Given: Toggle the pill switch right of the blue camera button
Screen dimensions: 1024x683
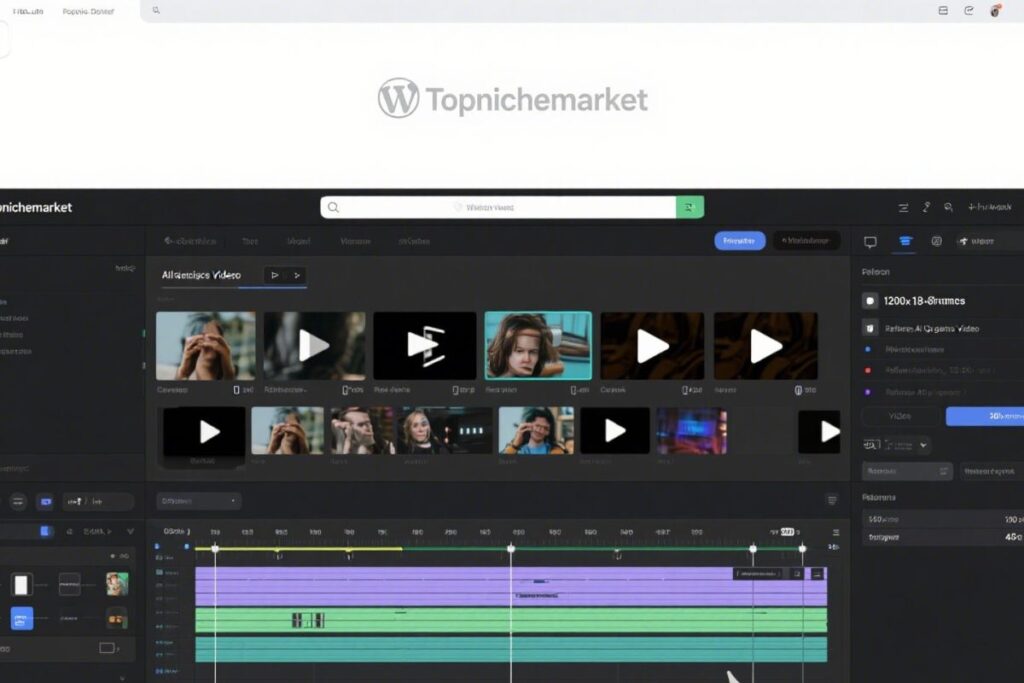Looking at the screenshot, I should tap(98, 501).
